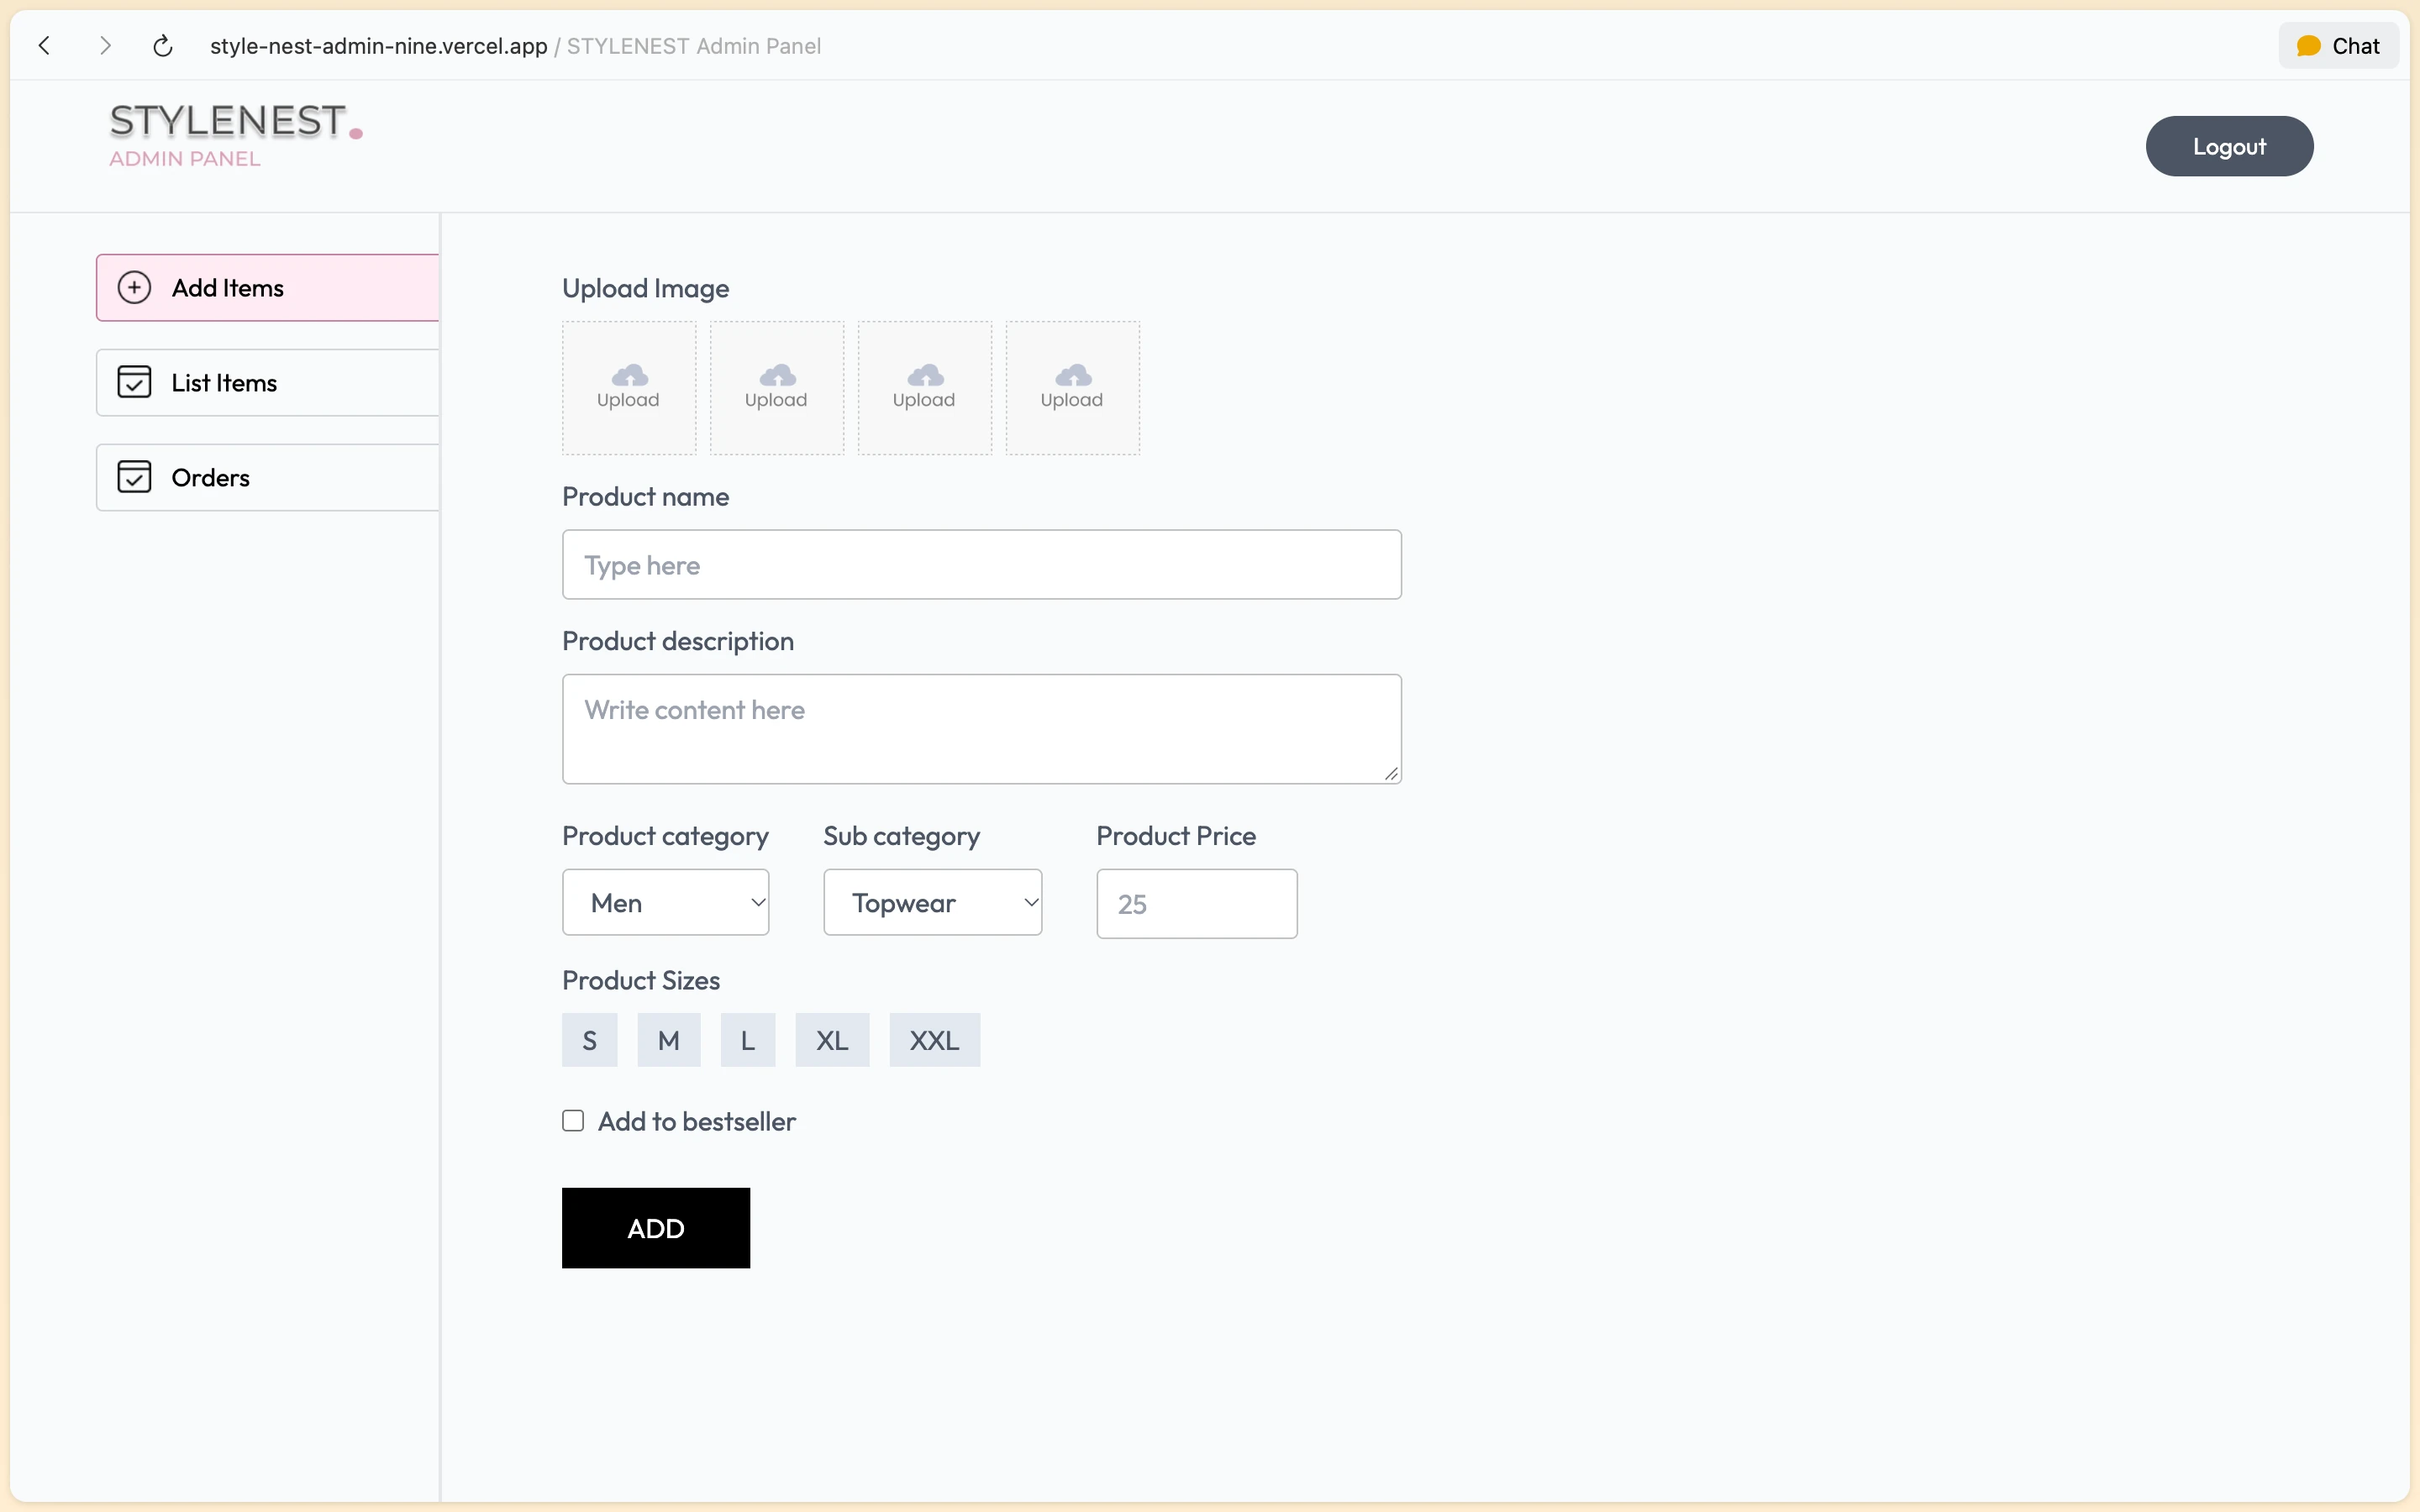Screen dimensions: 2420x1512
Task: Click the third image upload cloud slot
Action: 925,388
